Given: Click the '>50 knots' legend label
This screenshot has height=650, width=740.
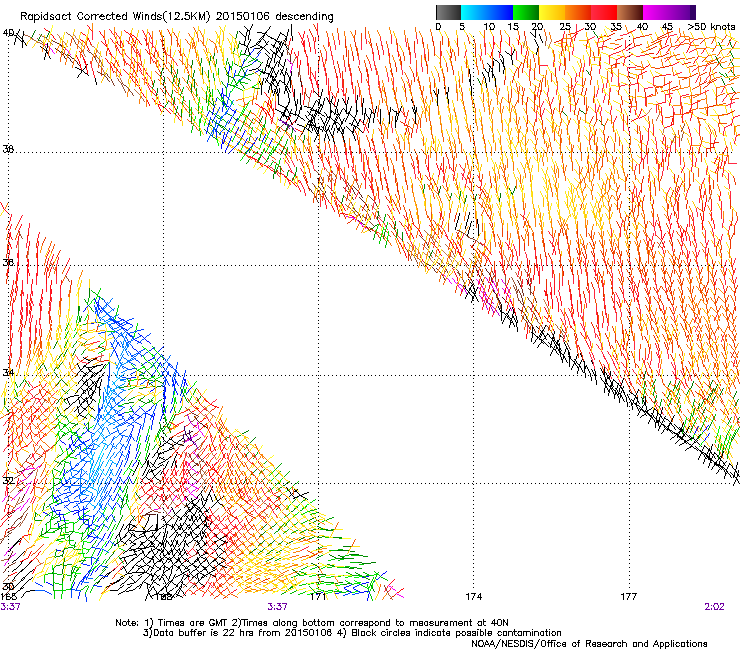Looking at the screenshot, I should point(711,26).
